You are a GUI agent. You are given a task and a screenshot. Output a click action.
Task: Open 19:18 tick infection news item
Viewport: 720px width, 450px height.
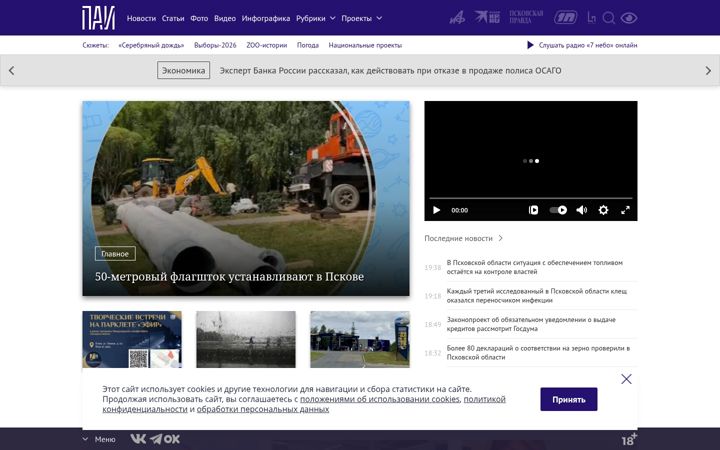(x=537, y=295)
